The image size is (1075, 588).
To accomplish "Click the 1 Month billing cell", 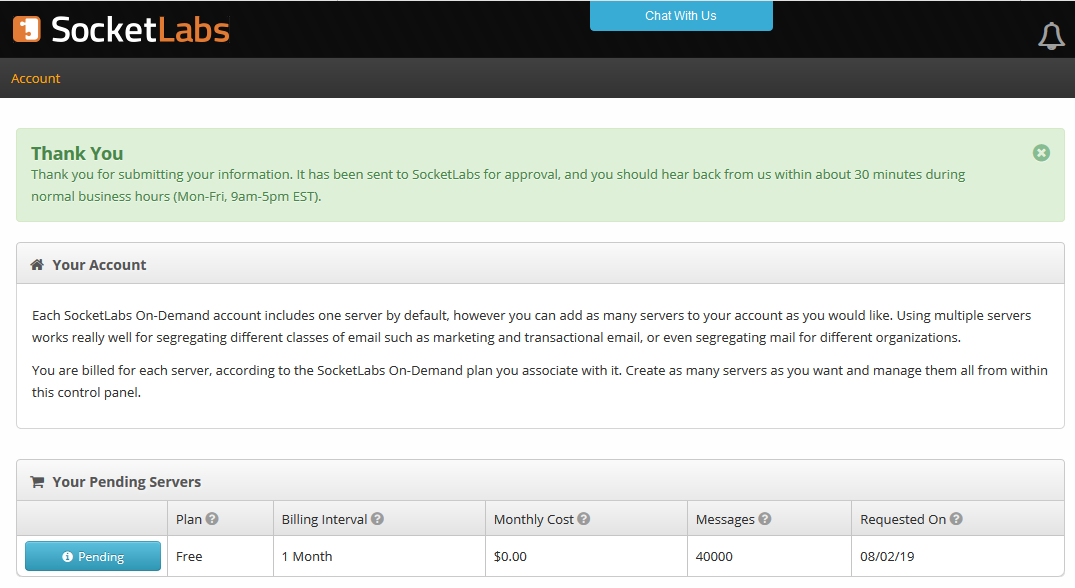I will [379, 556].
